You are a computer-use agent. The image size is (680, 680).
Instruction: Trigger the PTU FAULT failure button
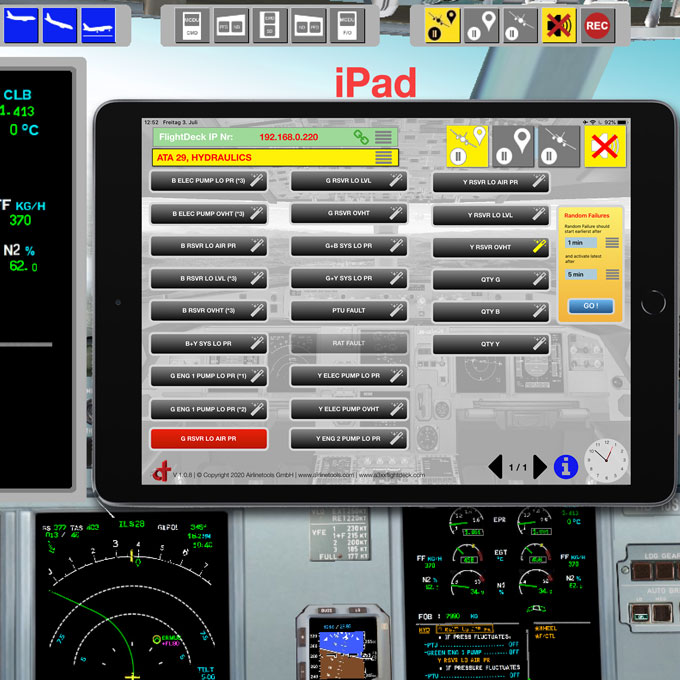349,311
